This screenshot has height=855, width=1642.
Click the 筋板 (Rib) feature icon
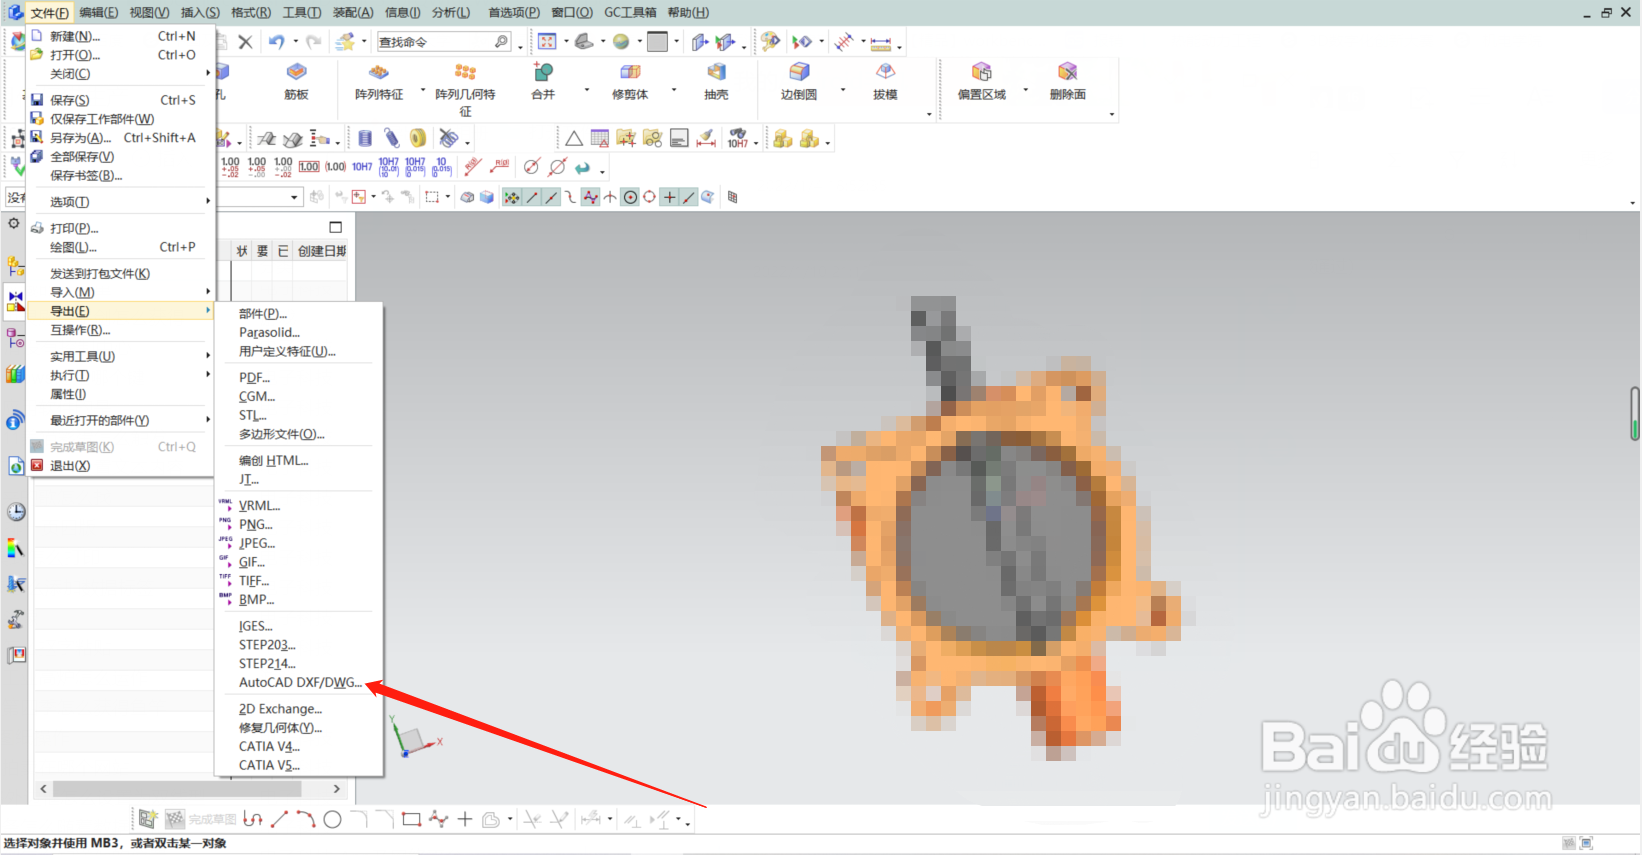(x=296, y=73)
